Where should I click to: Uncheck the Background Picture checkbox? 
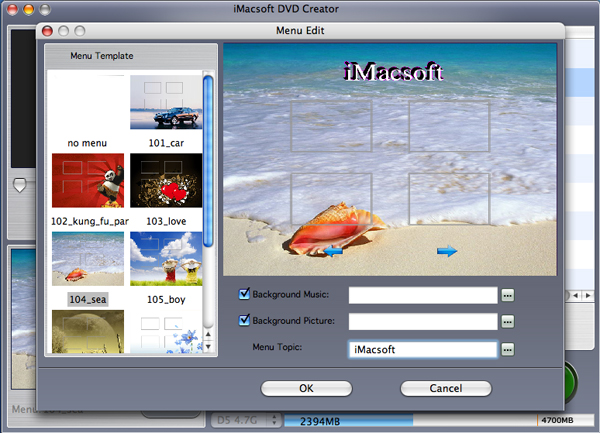click(244, 320)
